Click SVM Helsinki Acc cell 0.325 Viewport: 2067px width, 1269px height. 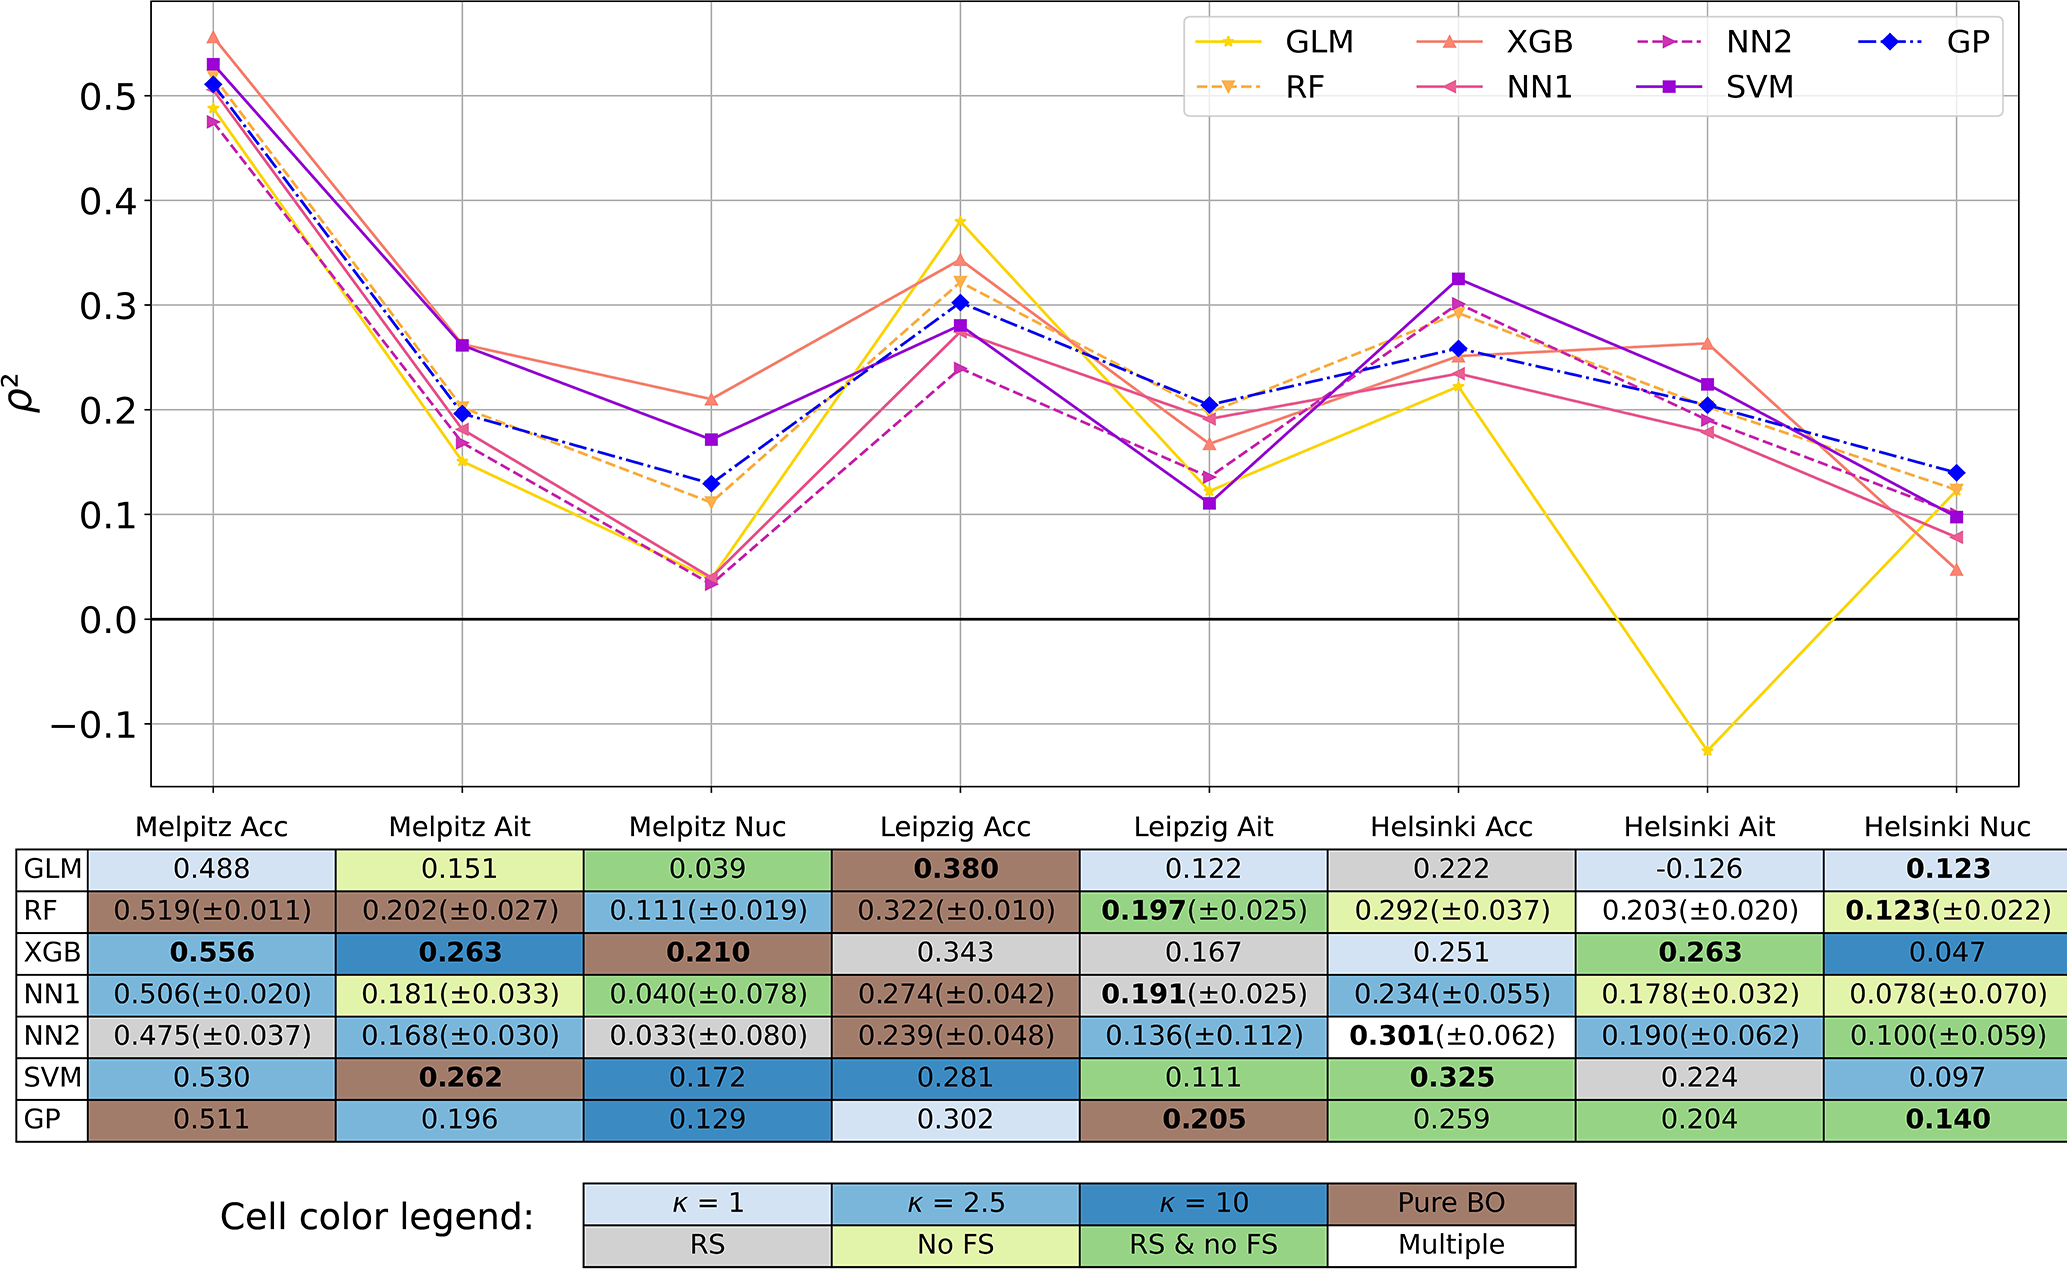point(1451,1077)
